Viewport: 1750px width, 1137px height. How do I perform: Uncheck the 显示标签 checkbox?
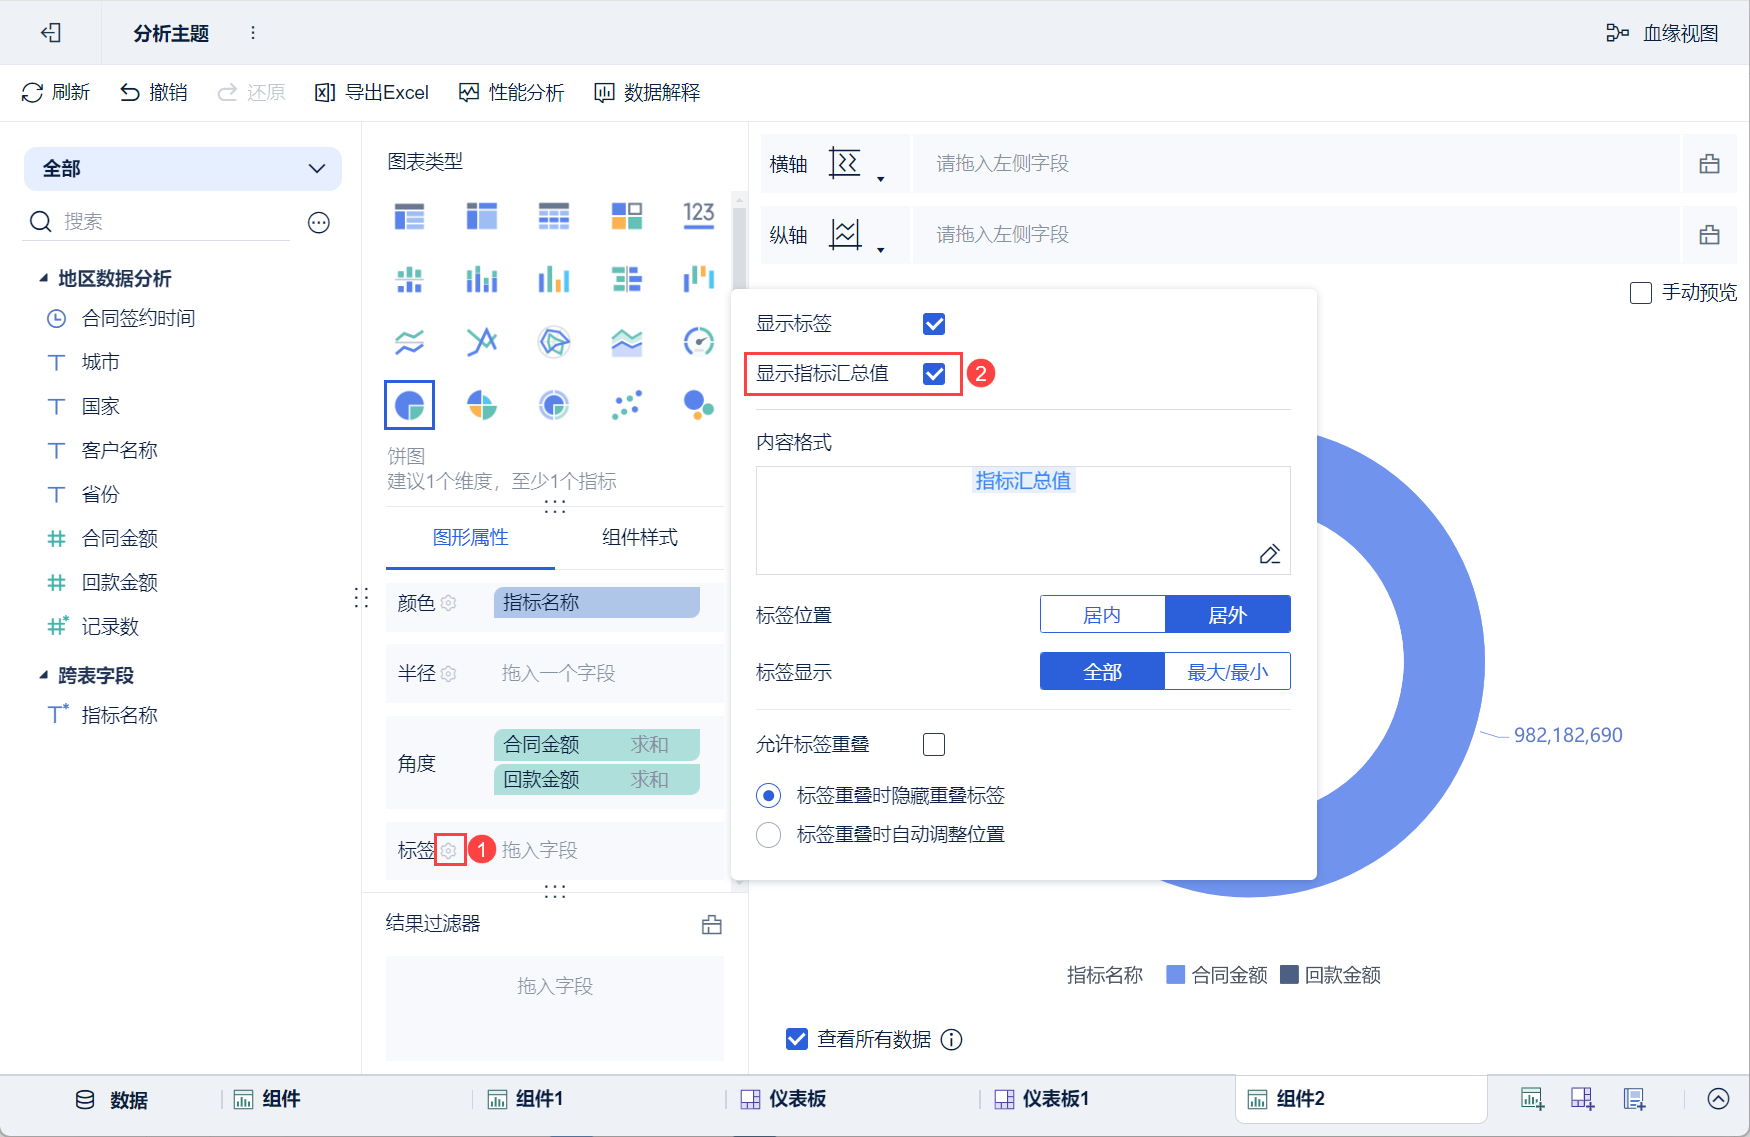point(934,323)
